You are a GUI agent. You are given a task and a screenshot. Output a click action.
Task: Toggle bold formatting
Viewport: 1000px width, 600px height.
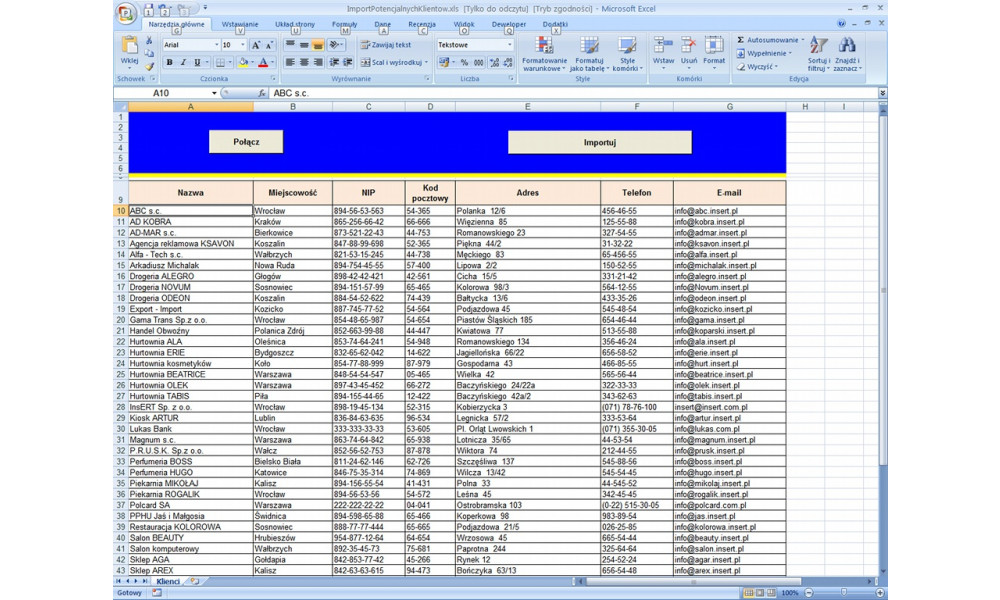pos(169,62)
